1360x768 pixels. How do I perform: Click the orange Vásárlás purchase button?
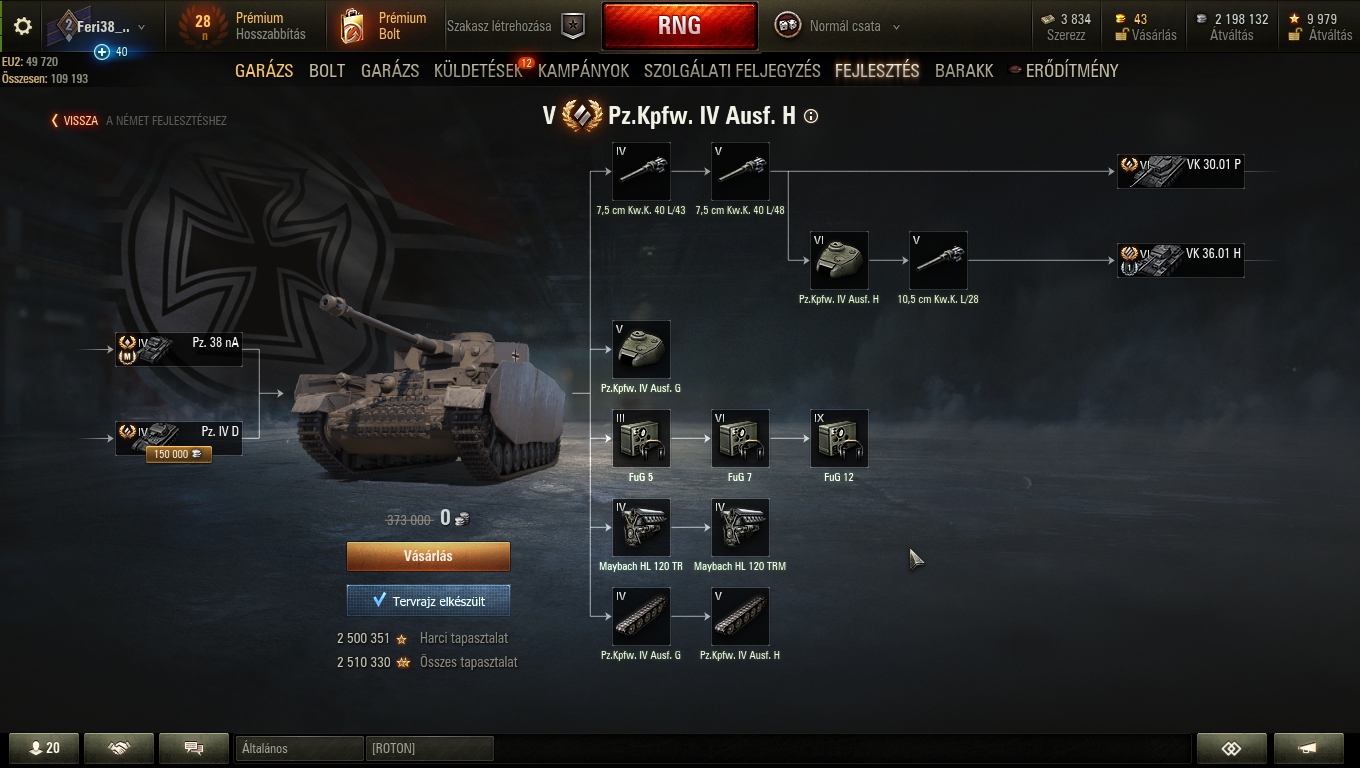[x=428, y=556]
